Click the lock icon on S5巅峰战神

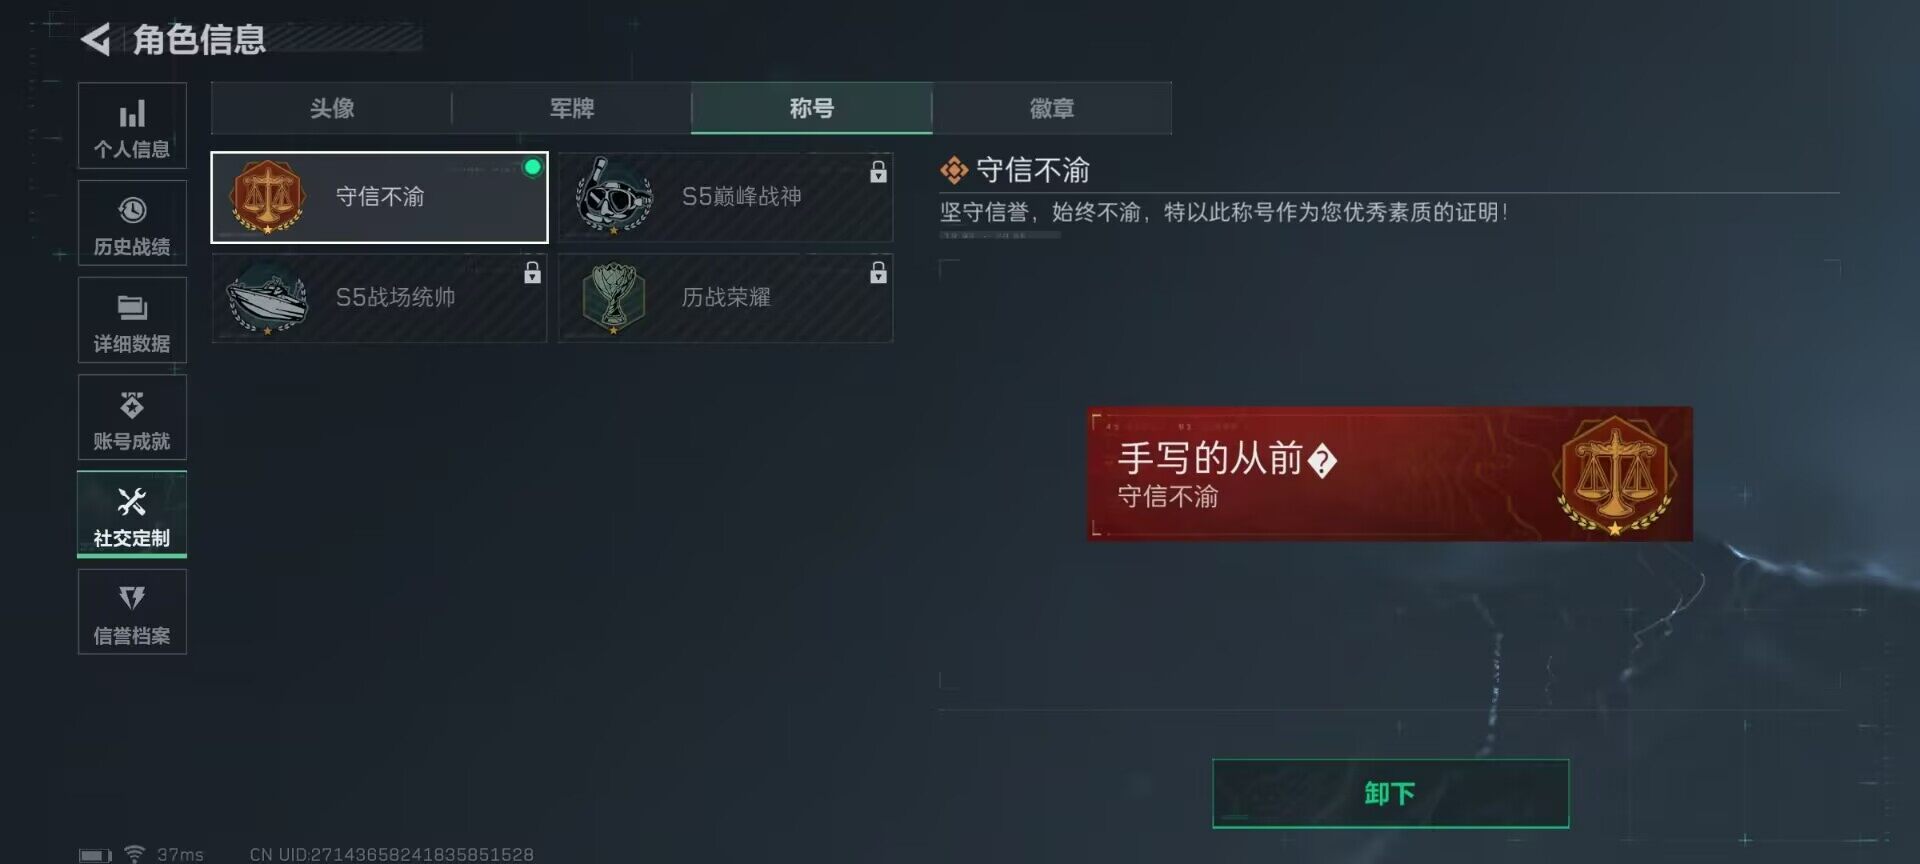(878, 172)
